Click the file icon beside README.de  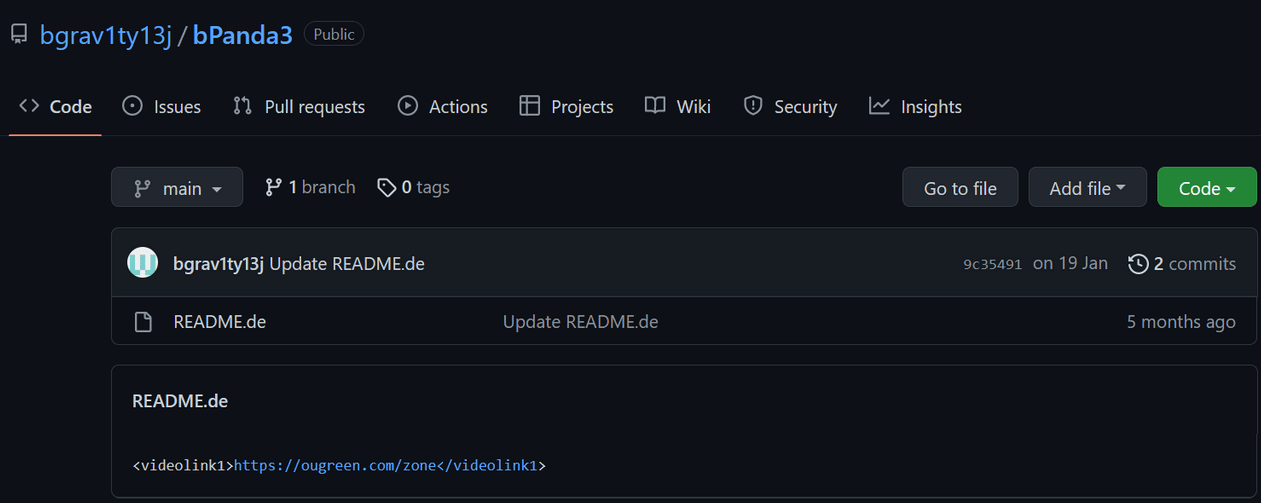144,322
